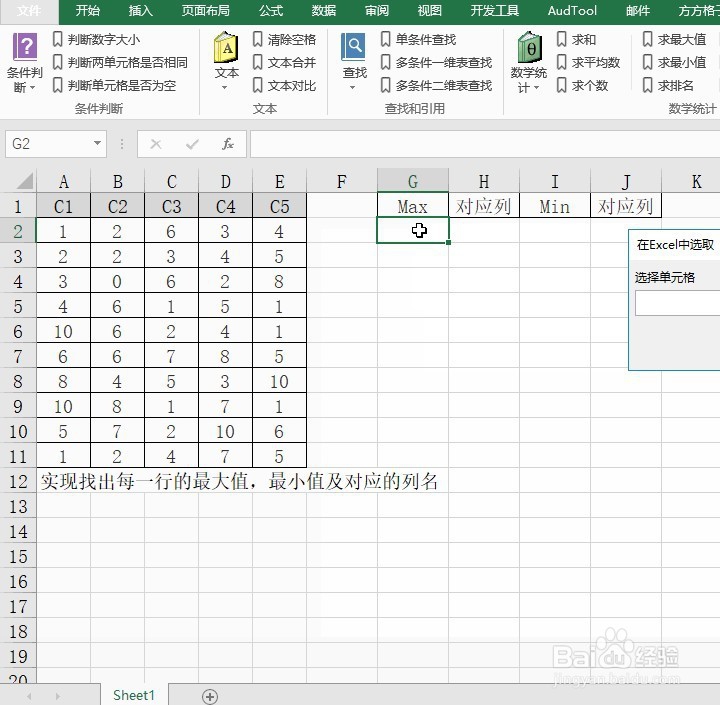Click 求最大值 command

tap(674, 39)
